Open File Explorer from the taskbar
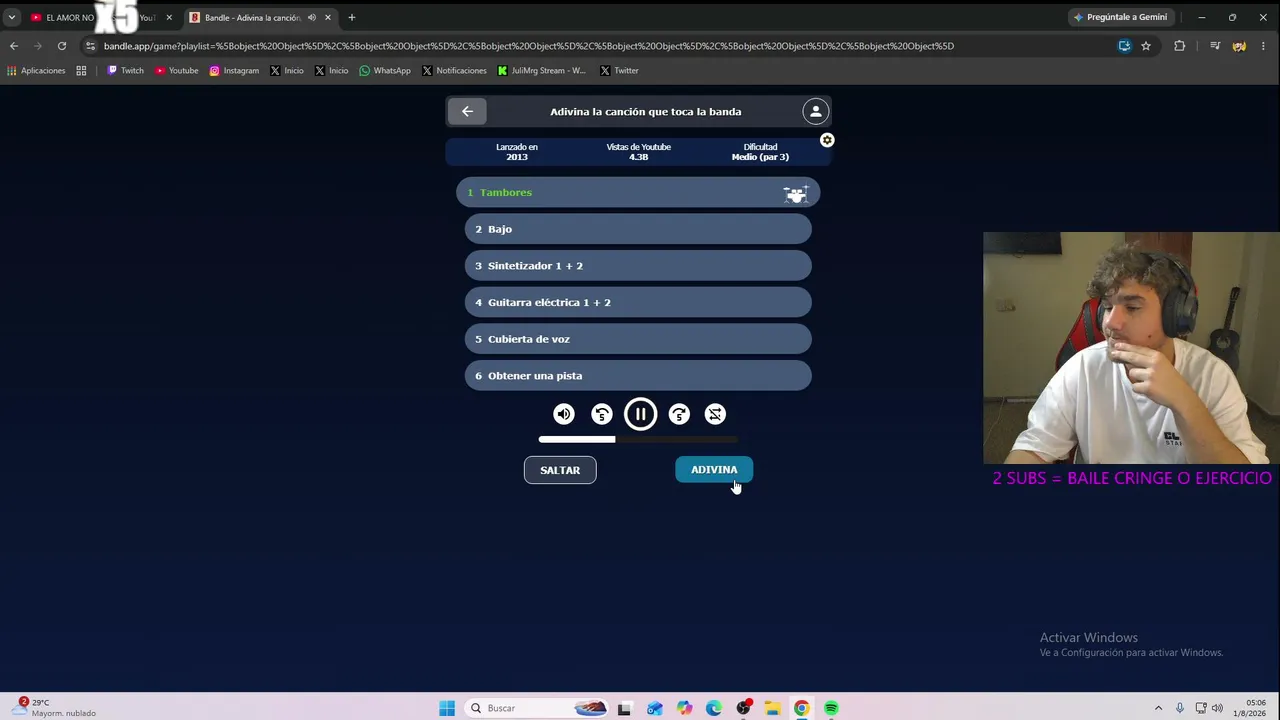Screen dimensions: 1280x720 coord(773,708)
